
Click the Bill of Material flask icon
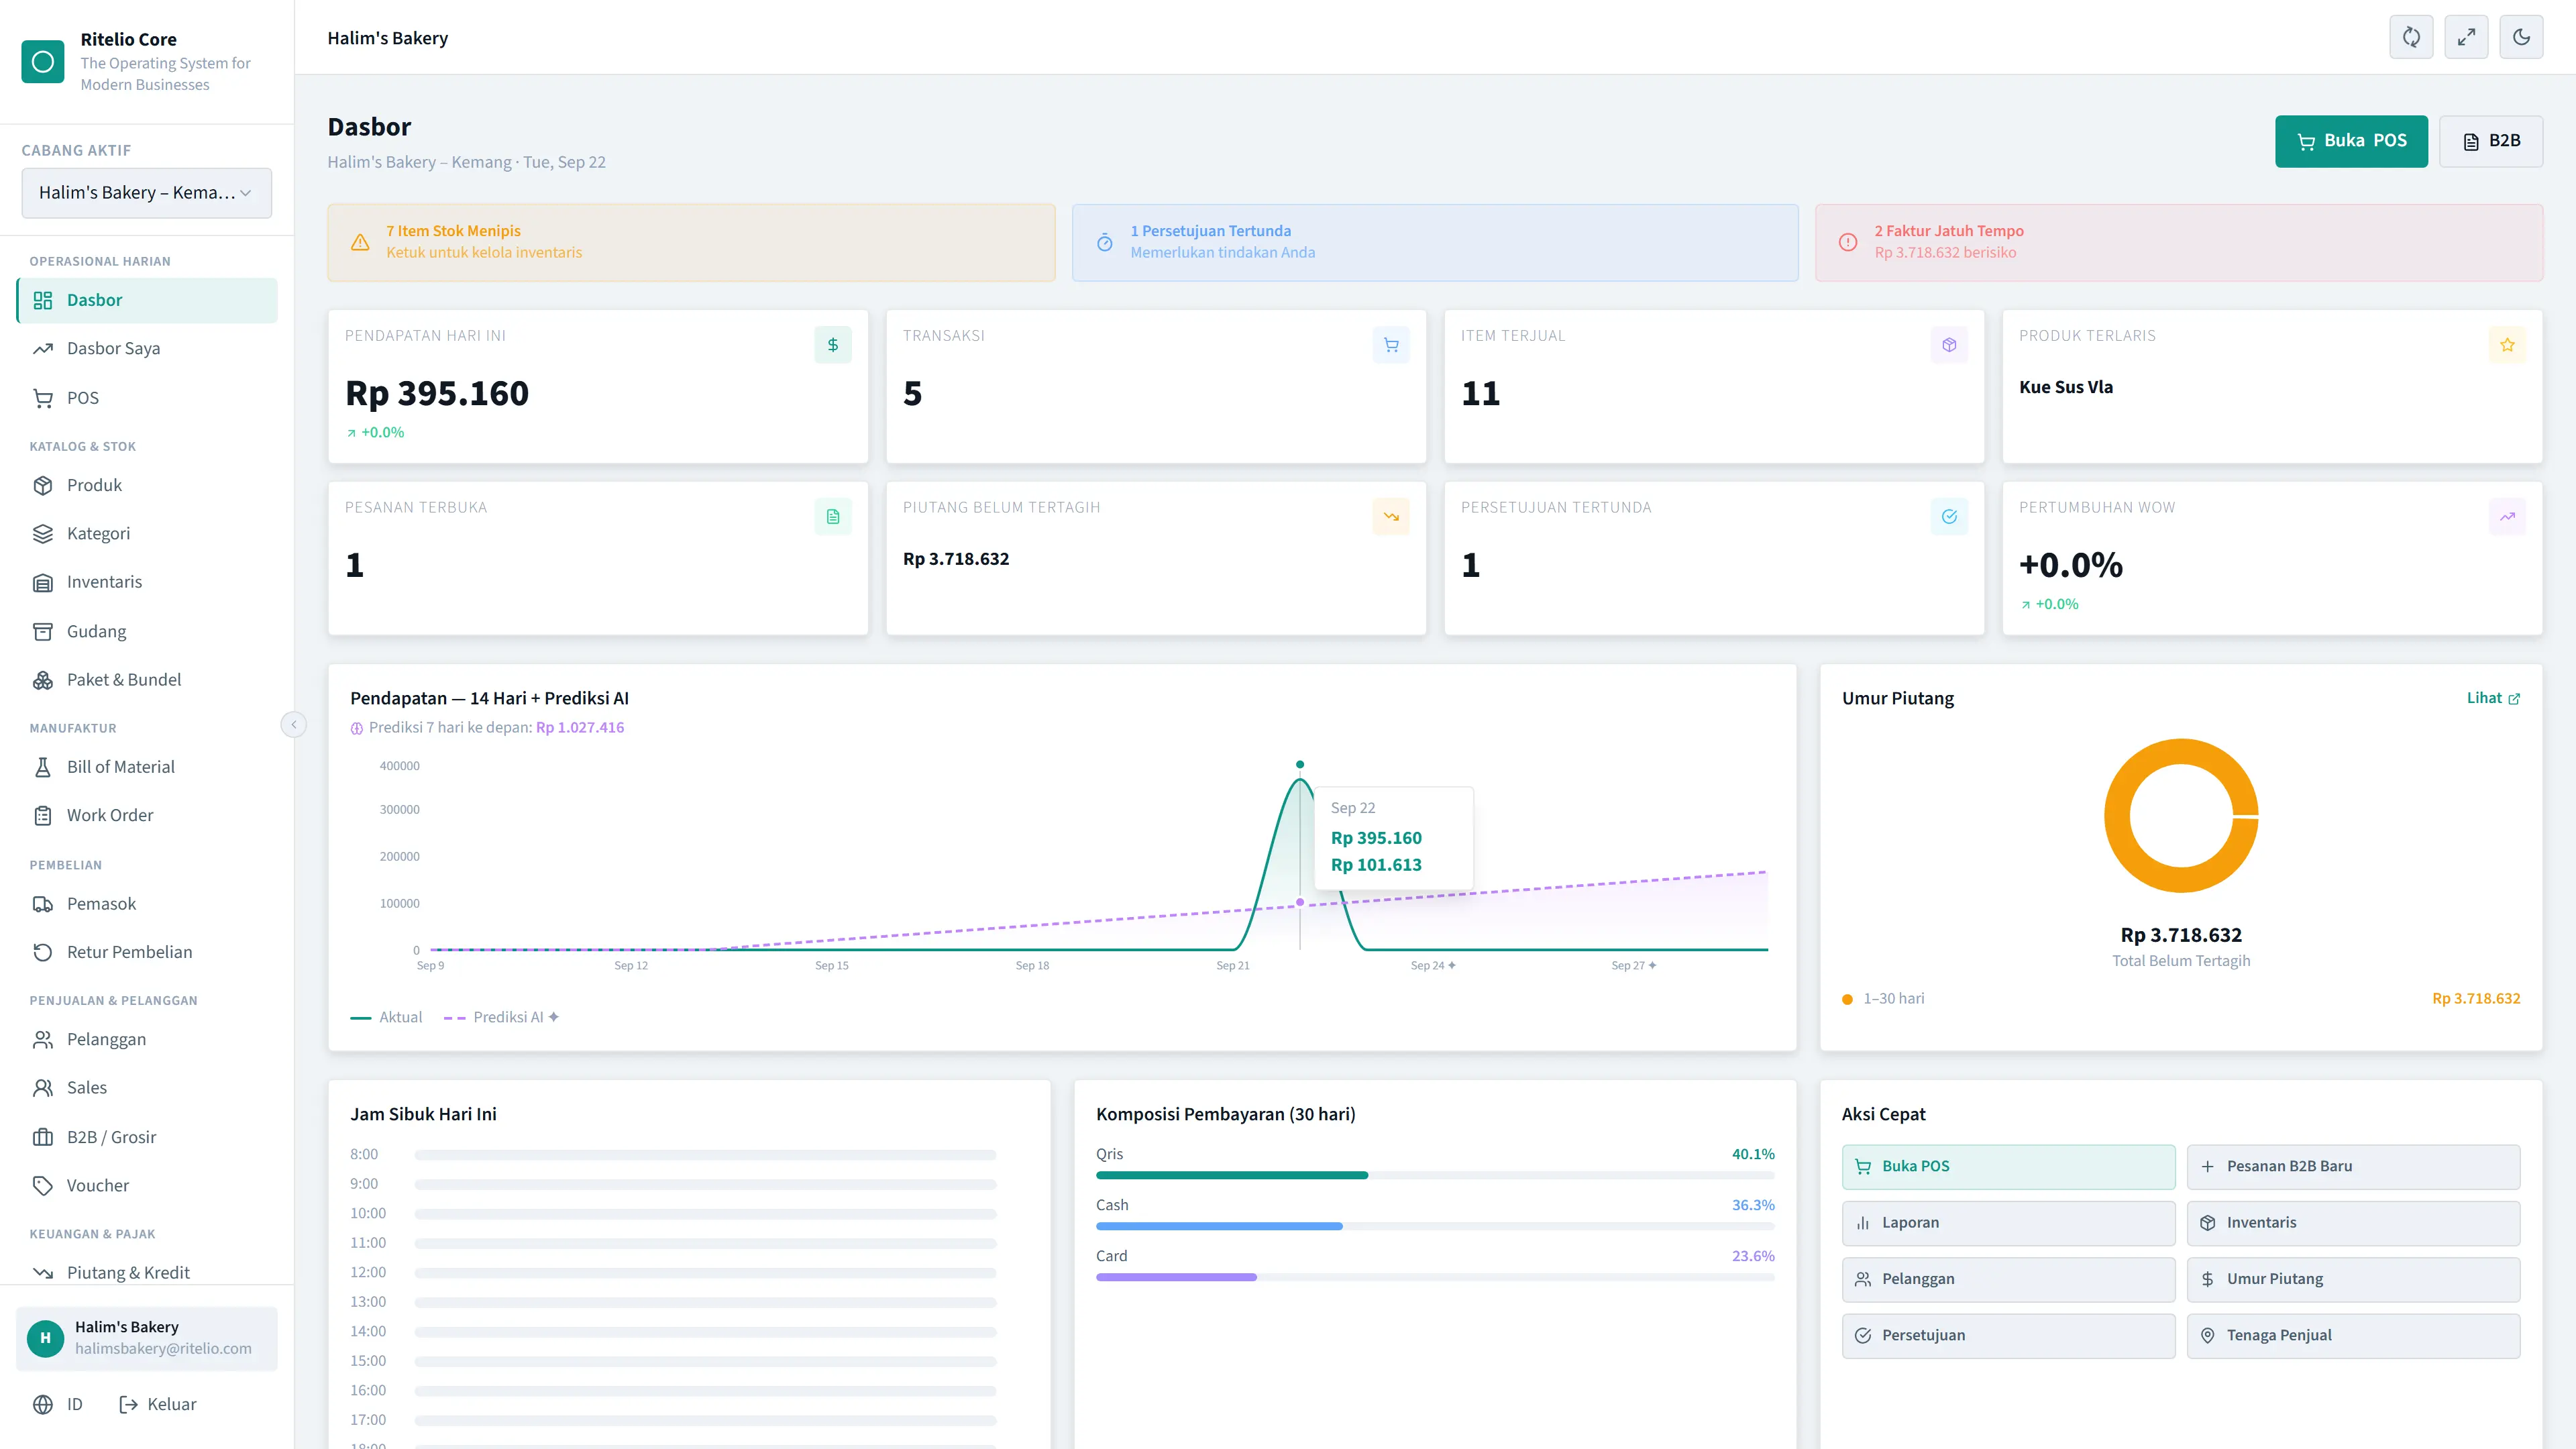pos(43,767)
